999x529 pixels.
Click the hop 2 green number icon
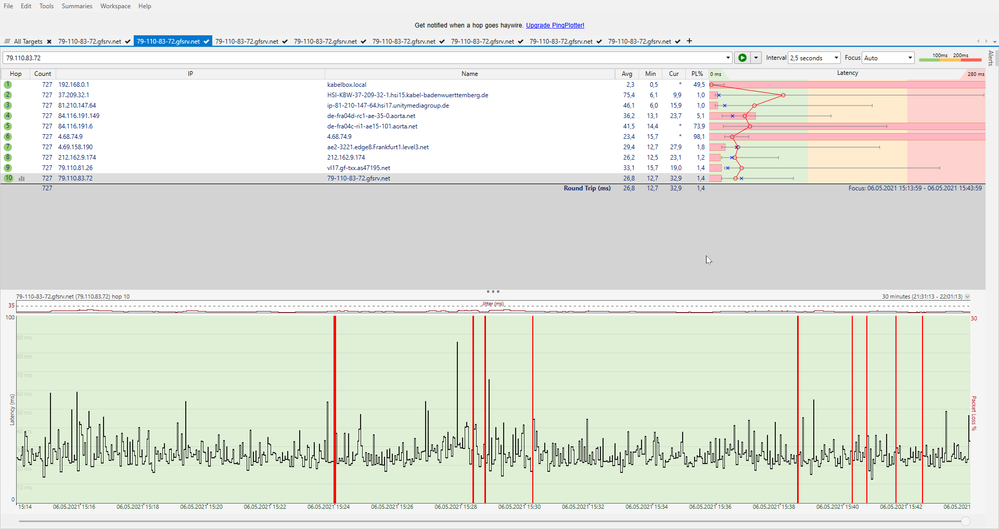pos(8,95)
